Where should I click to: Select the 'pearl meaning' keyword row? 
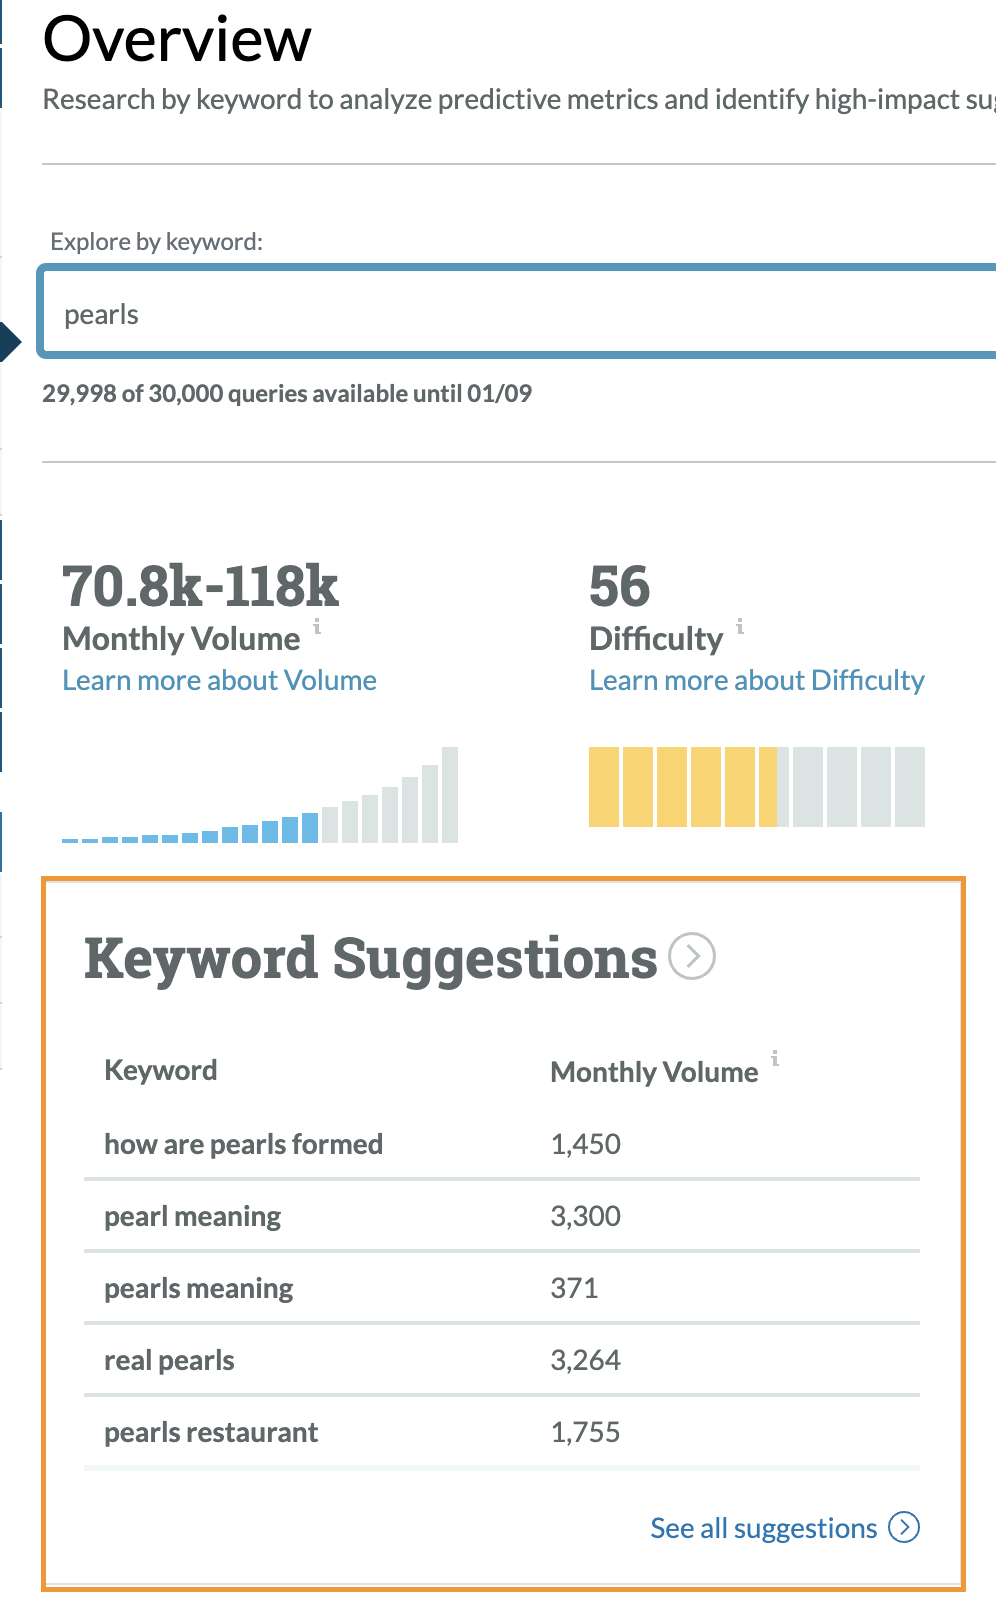[193, 1216]
